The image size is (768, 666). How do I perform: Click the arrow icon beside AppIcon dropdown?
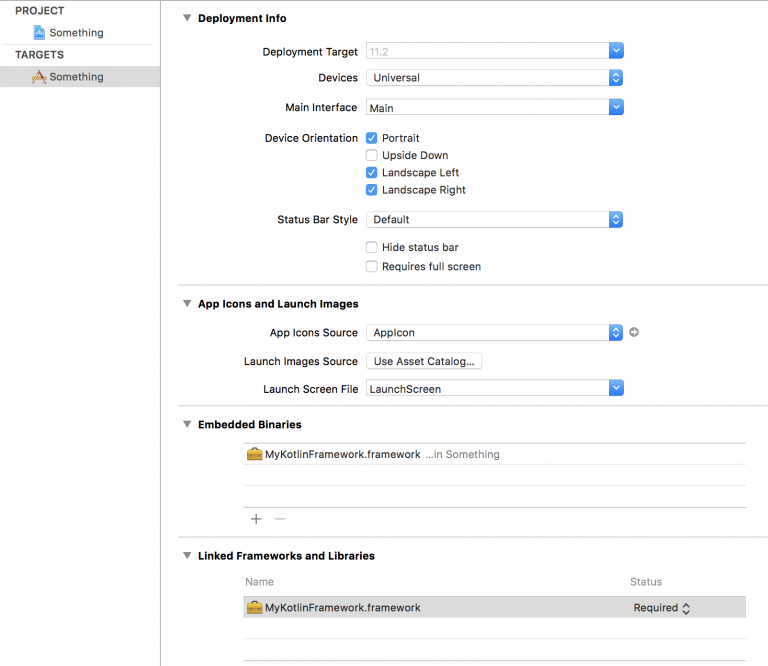point(634,332)
